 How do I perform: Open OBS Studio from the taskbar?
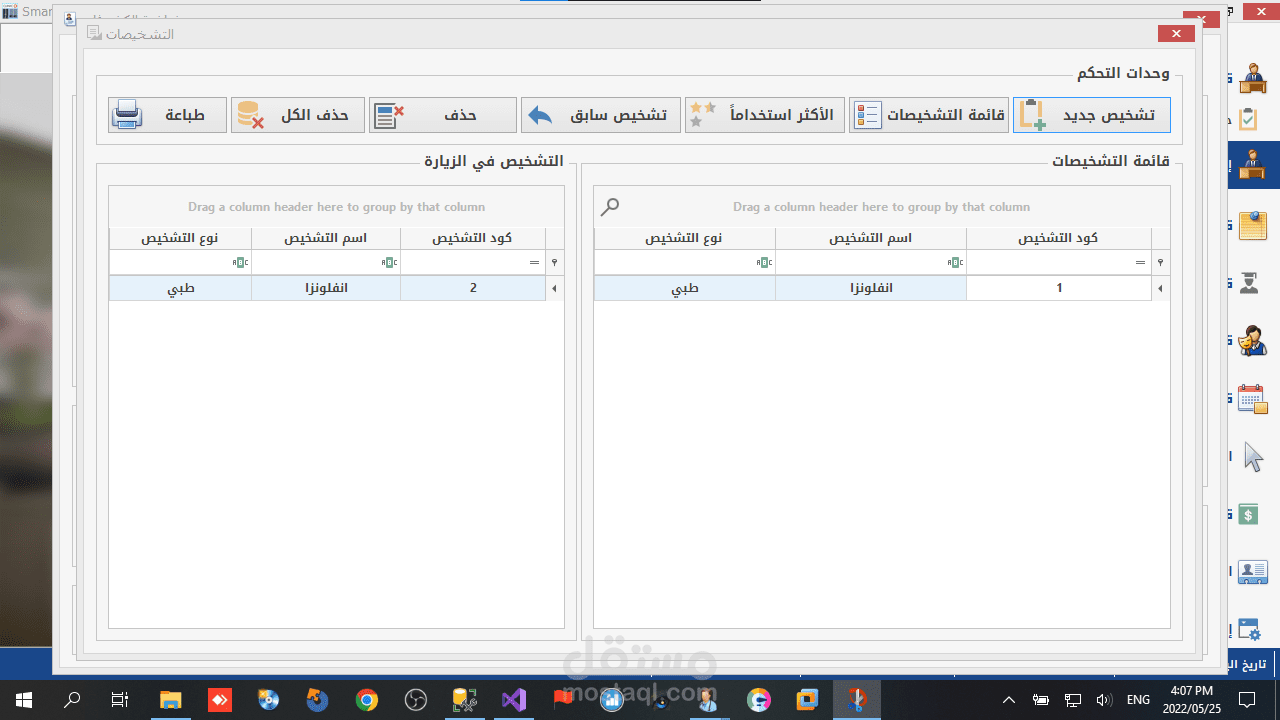pyautogui.click(x=415, y=700)
